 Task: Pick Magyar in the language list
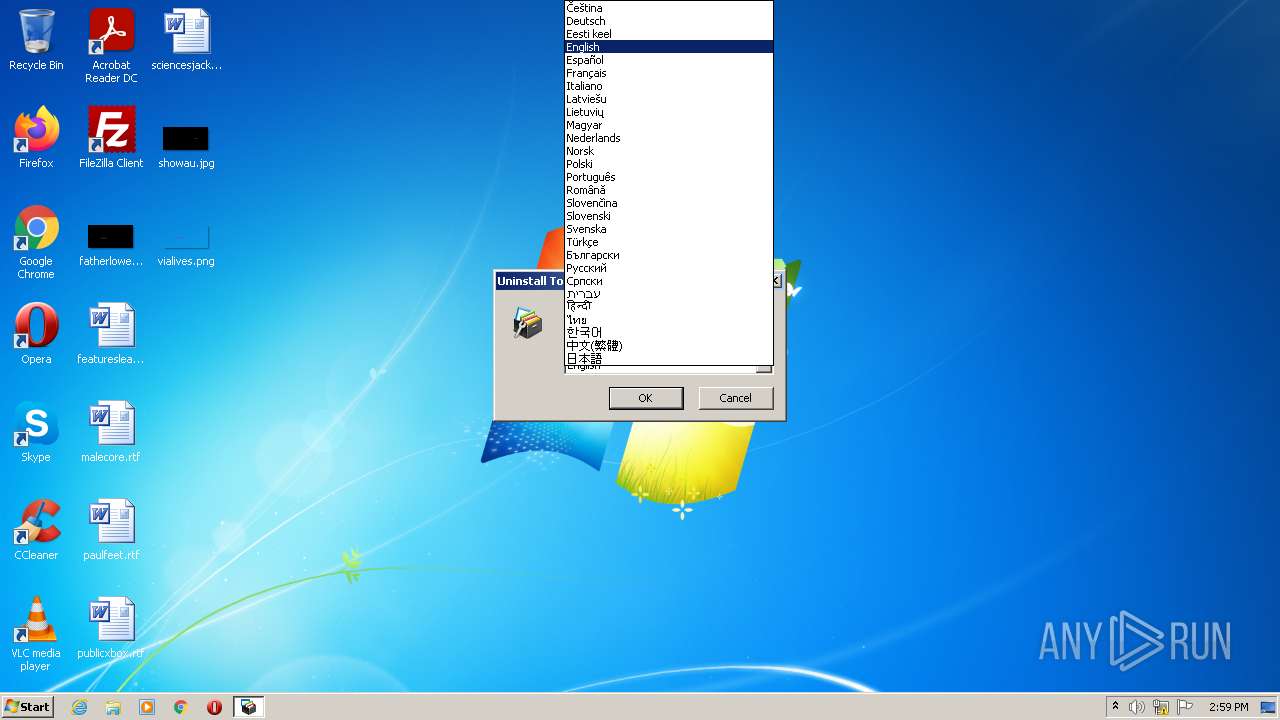tap(669, 125)
